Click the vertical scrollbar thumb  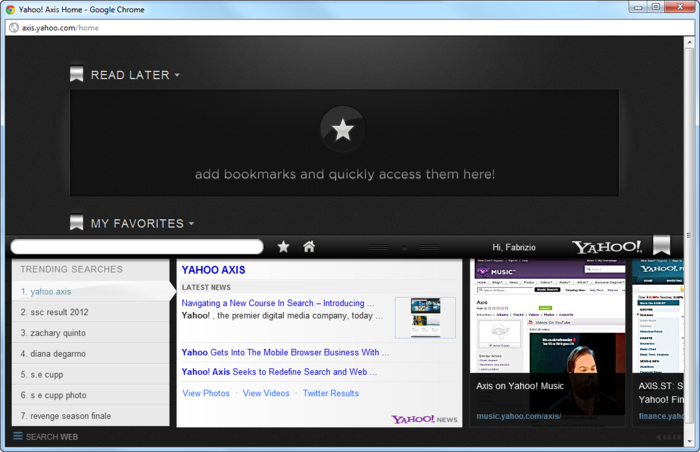click(689, 235)
